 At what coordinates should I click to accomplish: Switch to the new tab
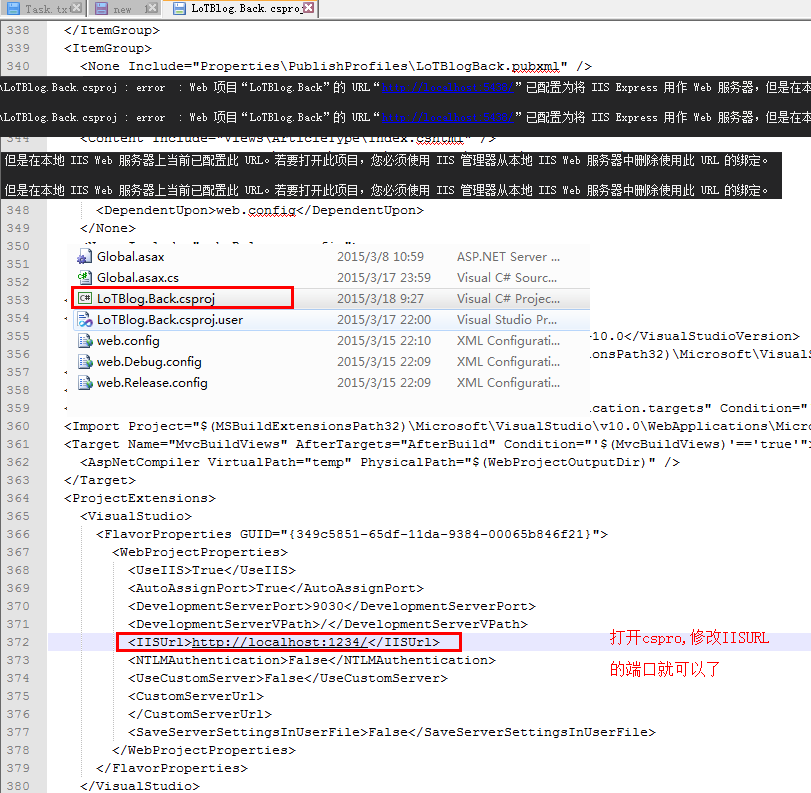click(x=123, y=9)
